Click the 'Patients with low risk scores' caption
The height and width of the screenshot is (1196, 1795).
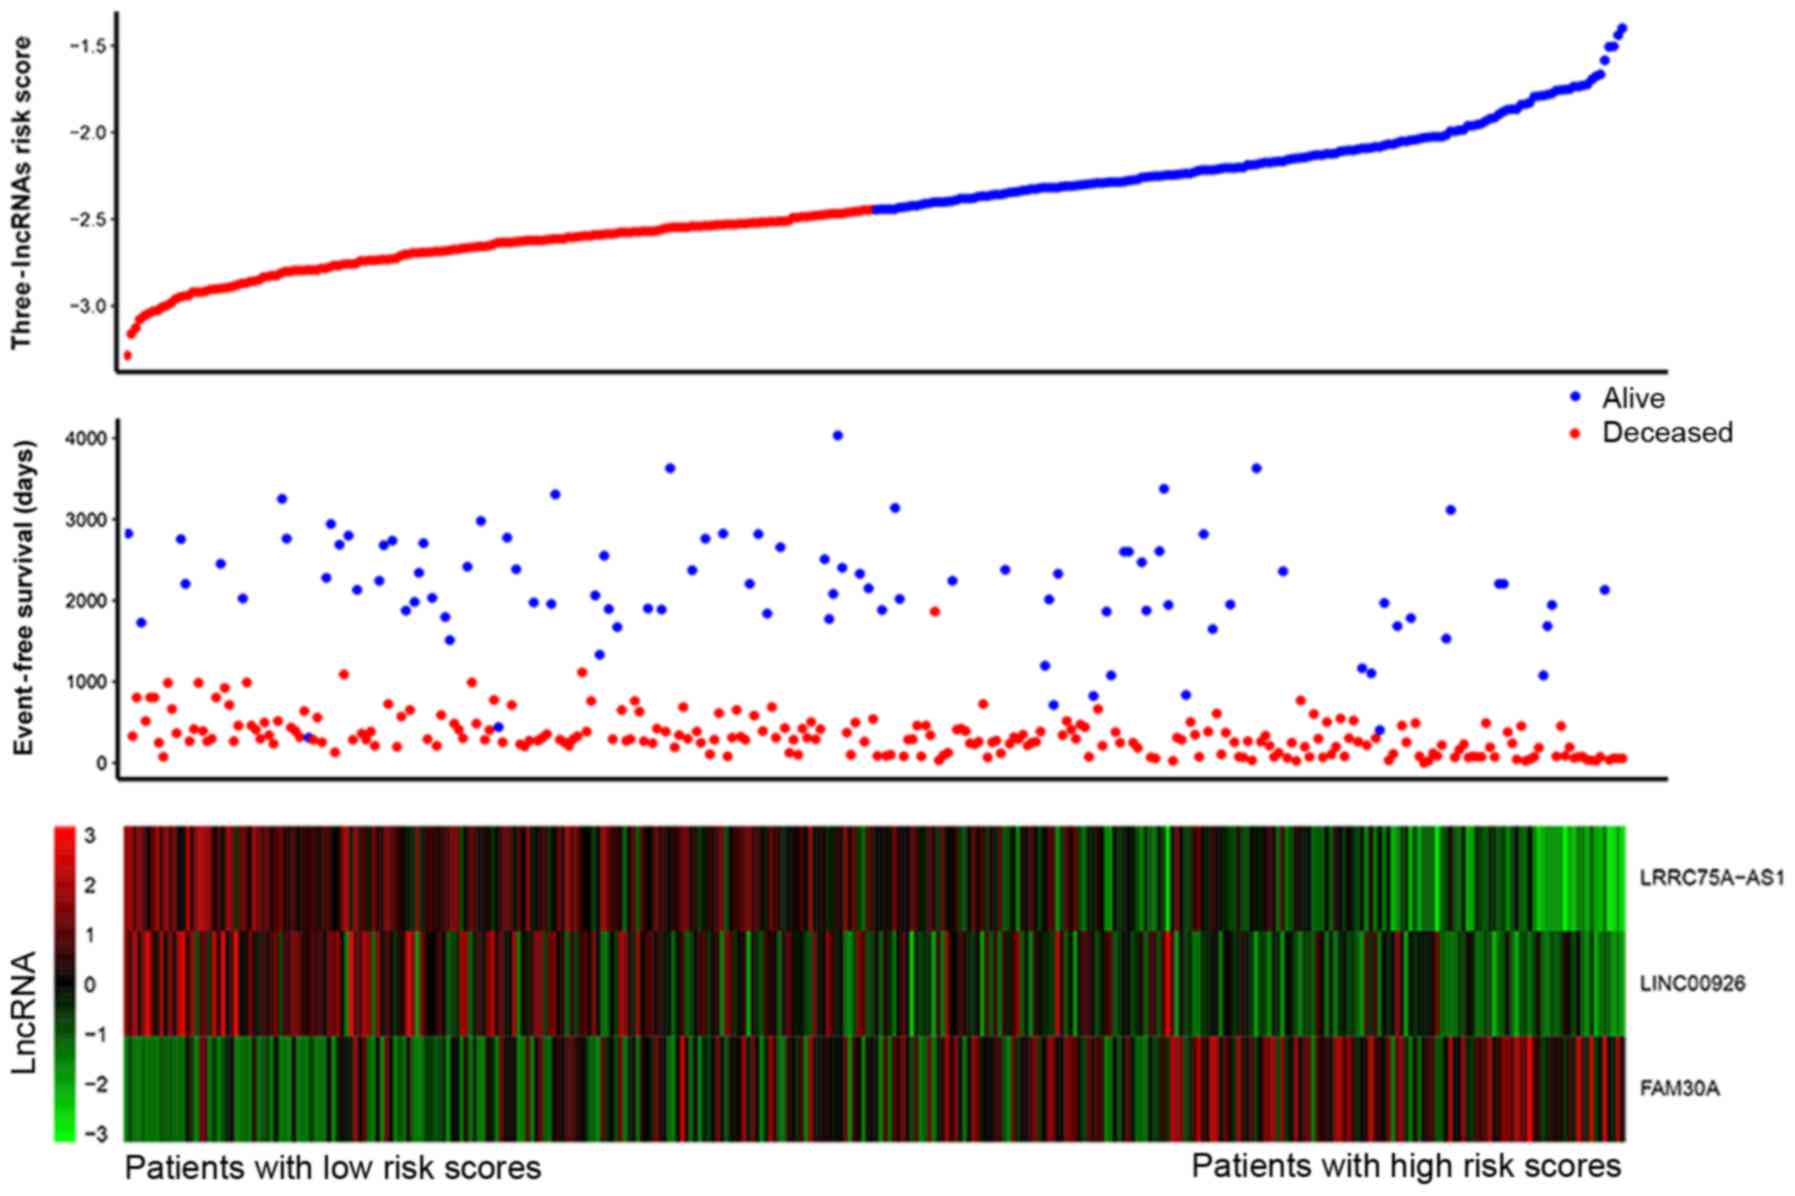tap(333, 1167)
